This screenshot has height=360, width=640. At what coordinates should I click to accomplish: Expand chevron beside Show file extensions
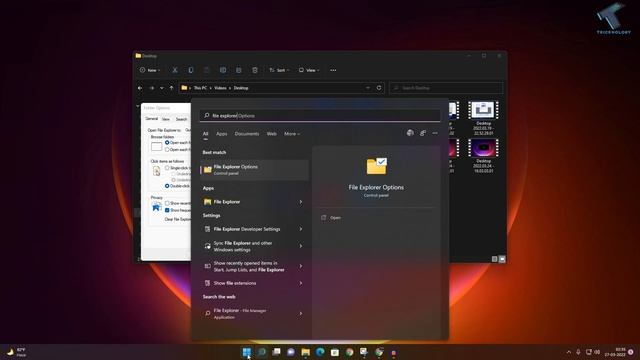(x=301, y=283)
